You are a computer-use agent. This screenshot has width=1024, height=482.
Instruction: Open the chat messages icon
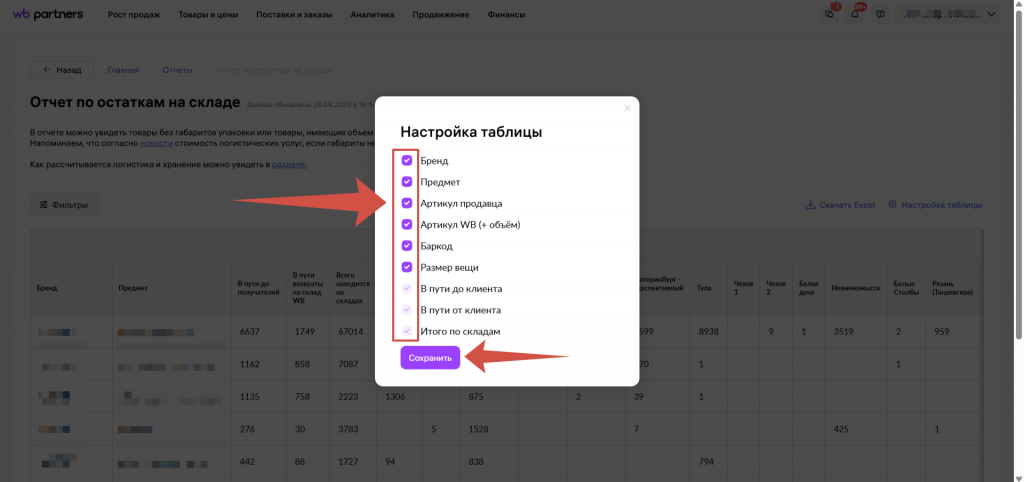click(x=829, y=15)
